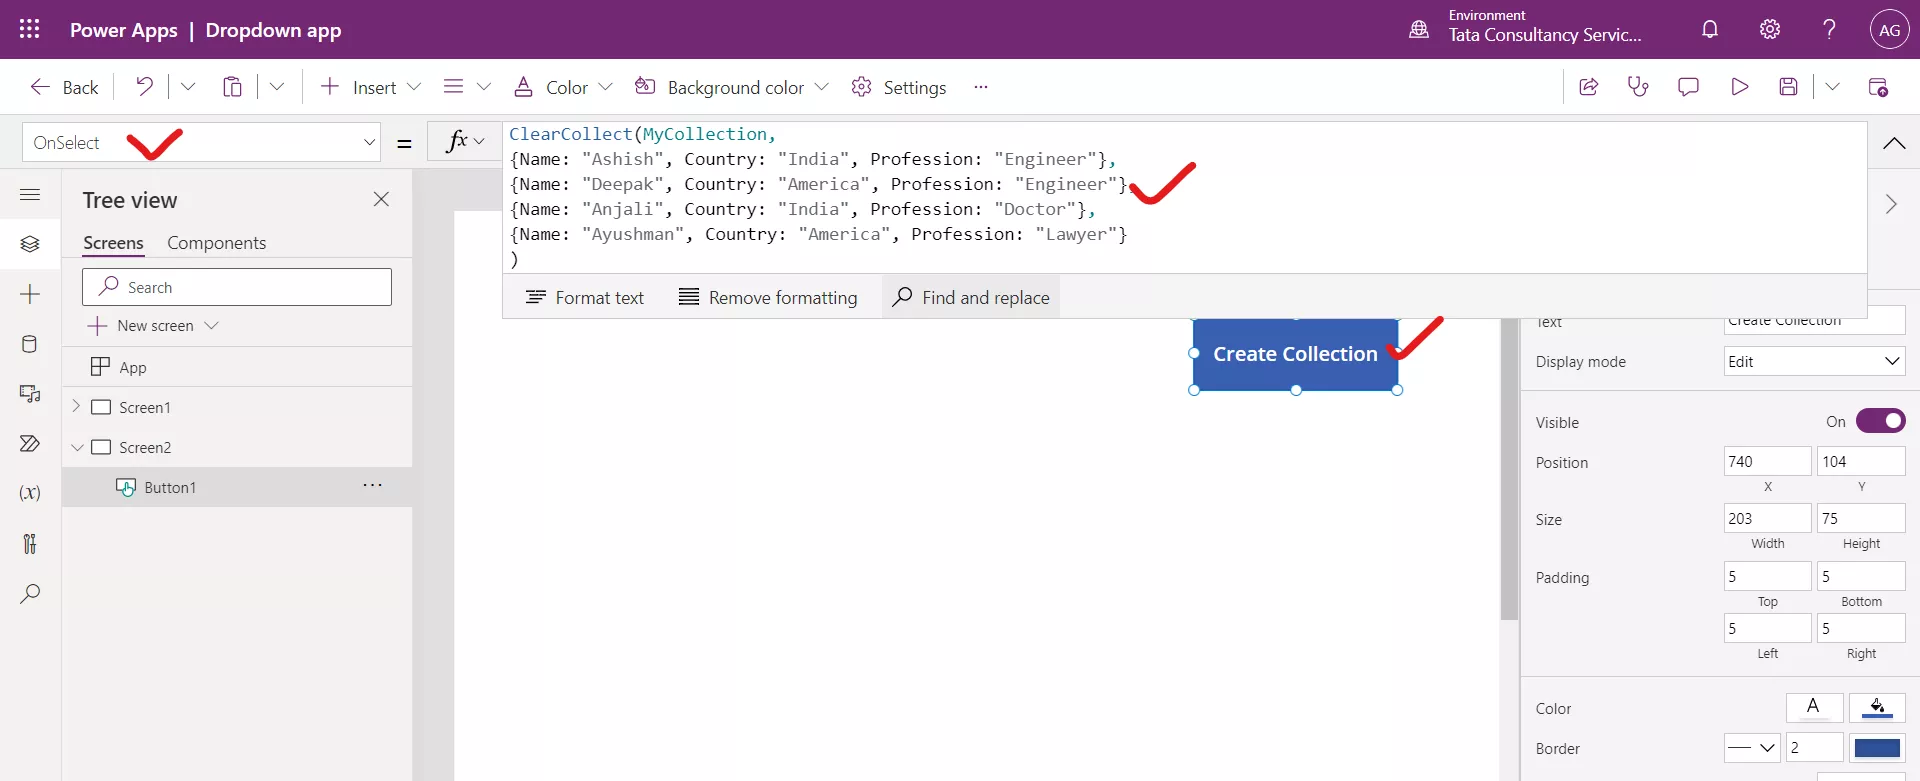Expand the Screen1 tree node
Image resolution: width=1920 pixels, height=781 pixels.
76,406
